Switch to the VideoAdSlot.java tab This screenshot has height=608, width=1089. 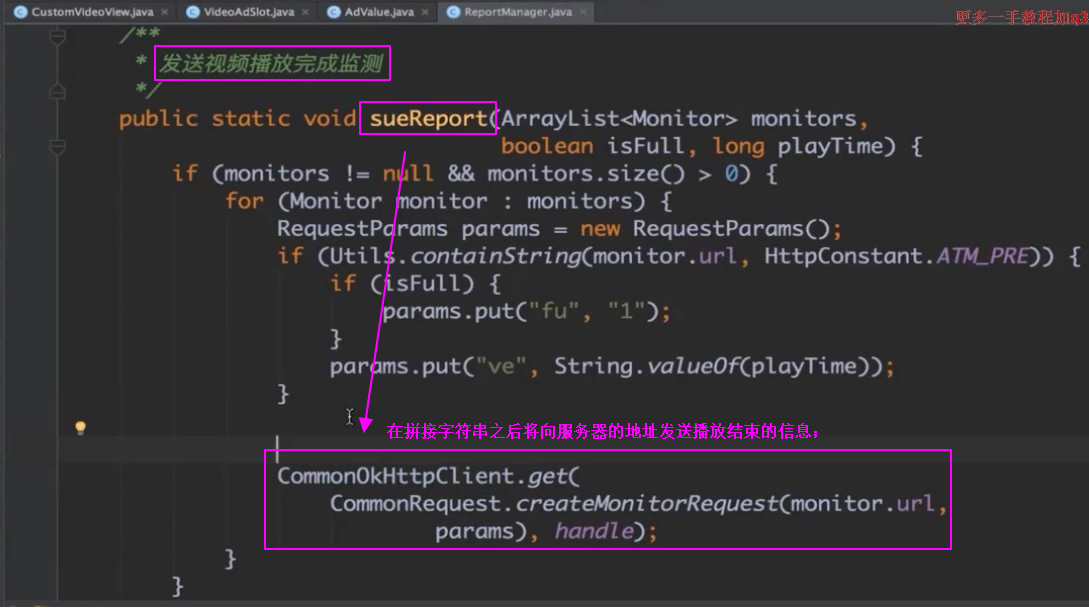[249, 12]
